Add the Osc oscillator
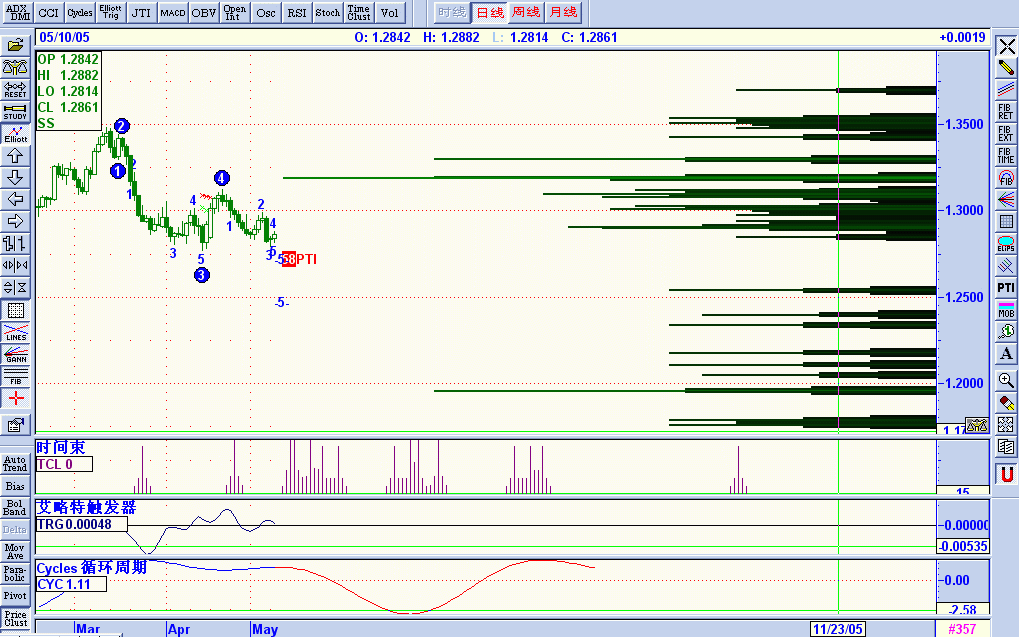1019x637 pixels. tap(266, 12)
